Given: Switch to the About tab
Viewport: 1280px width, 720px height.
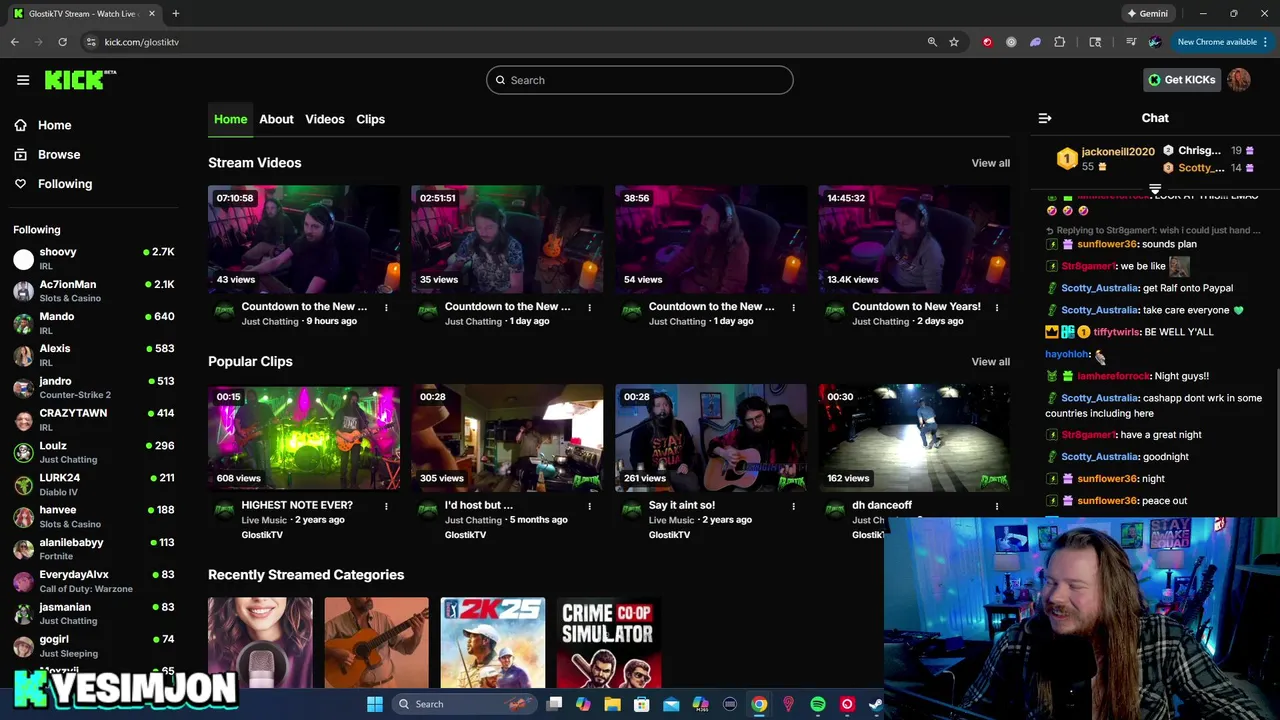Looking at the screenshot, I should pyautogui.click(x=276, y=119).
